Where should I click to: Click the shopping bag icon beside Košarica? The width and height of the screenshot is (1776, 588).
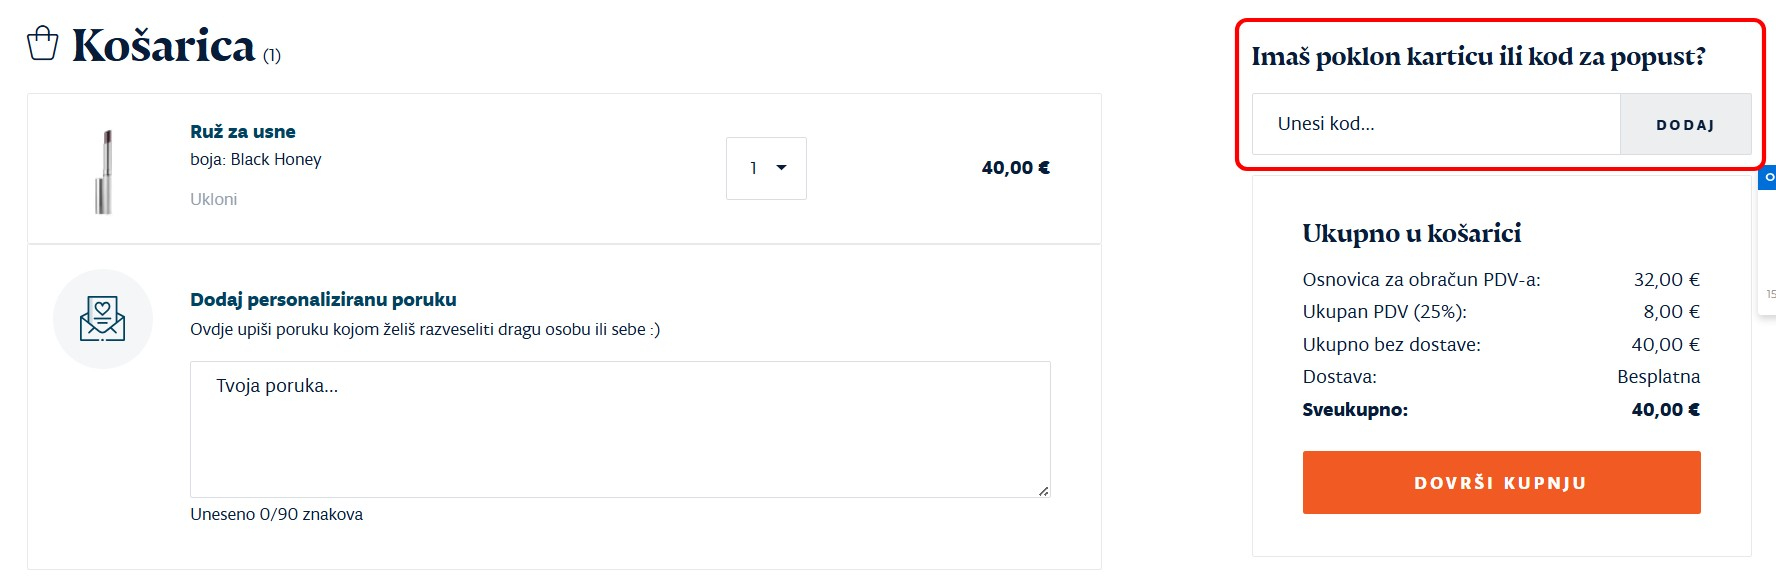tap(42, 43)
